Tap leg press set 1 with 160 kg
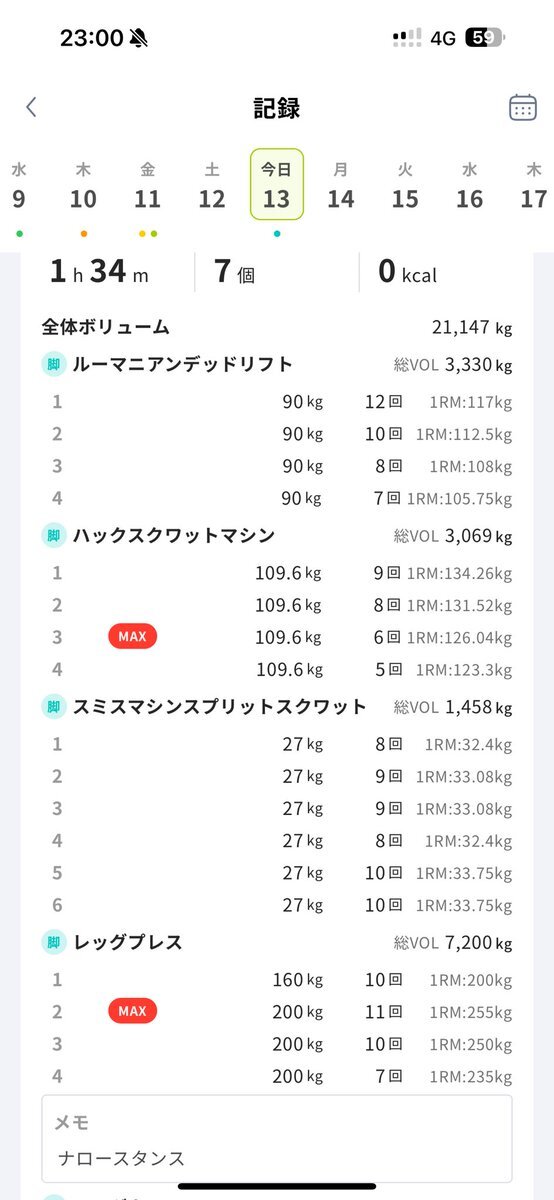 (277, 980)
